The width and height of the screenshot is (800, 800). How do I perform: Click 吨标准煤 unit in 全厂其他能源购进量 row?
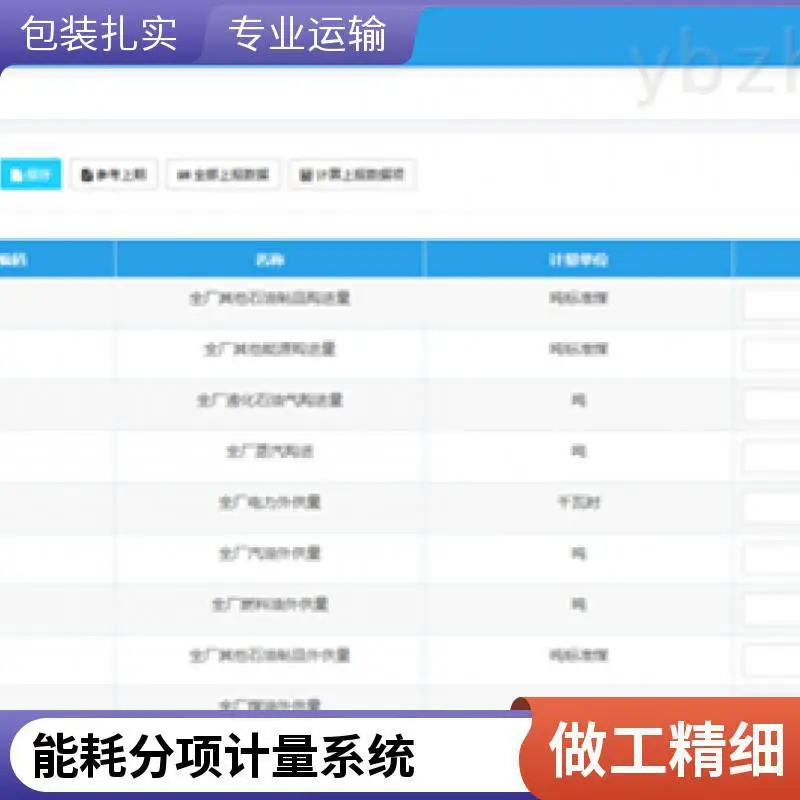pos(578,349)
